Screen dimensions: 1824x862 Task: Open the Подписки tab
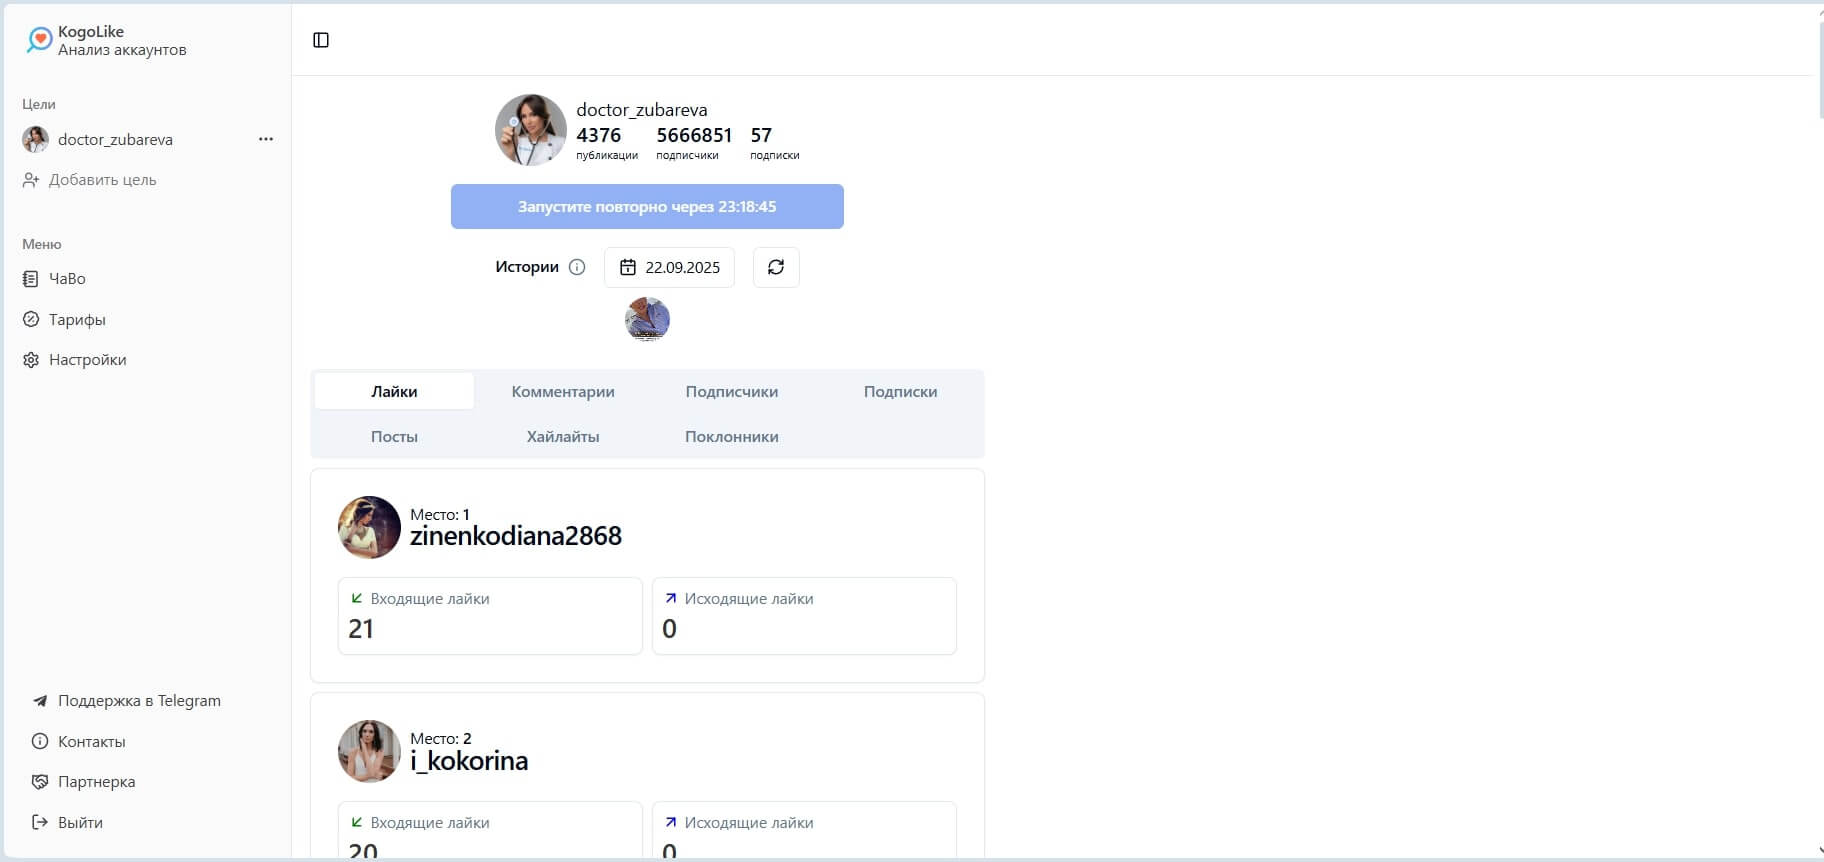900,391
